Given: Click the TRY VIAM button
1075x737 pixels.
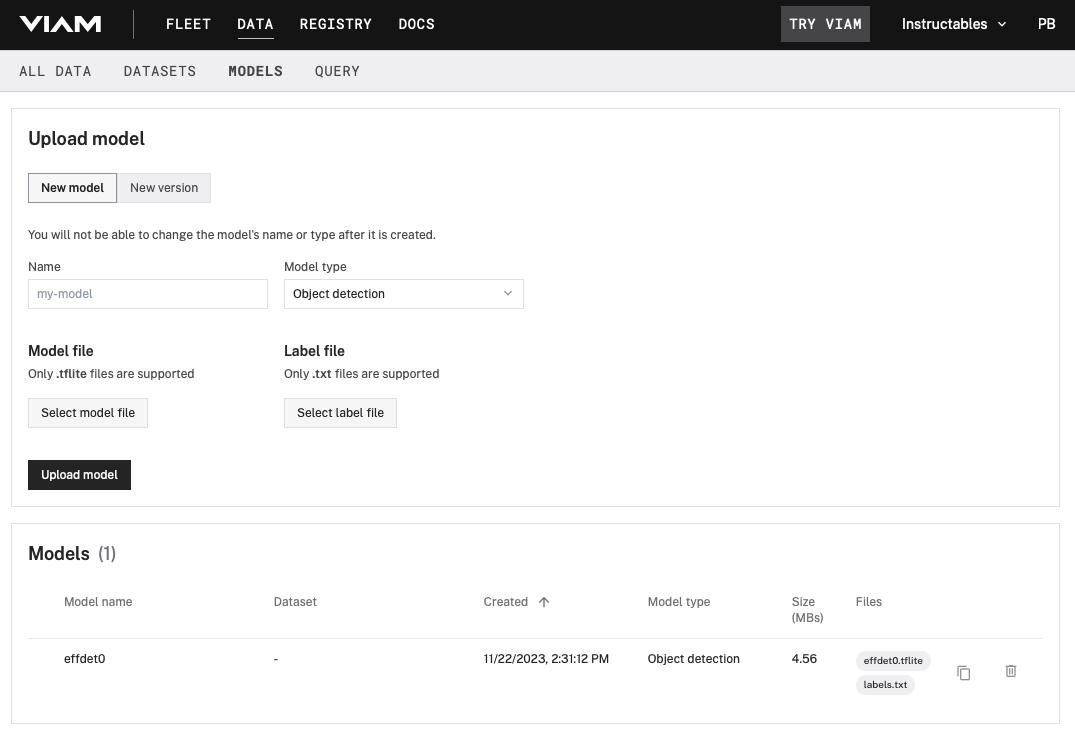Looking at the screenshot, I should click(825, 24).
